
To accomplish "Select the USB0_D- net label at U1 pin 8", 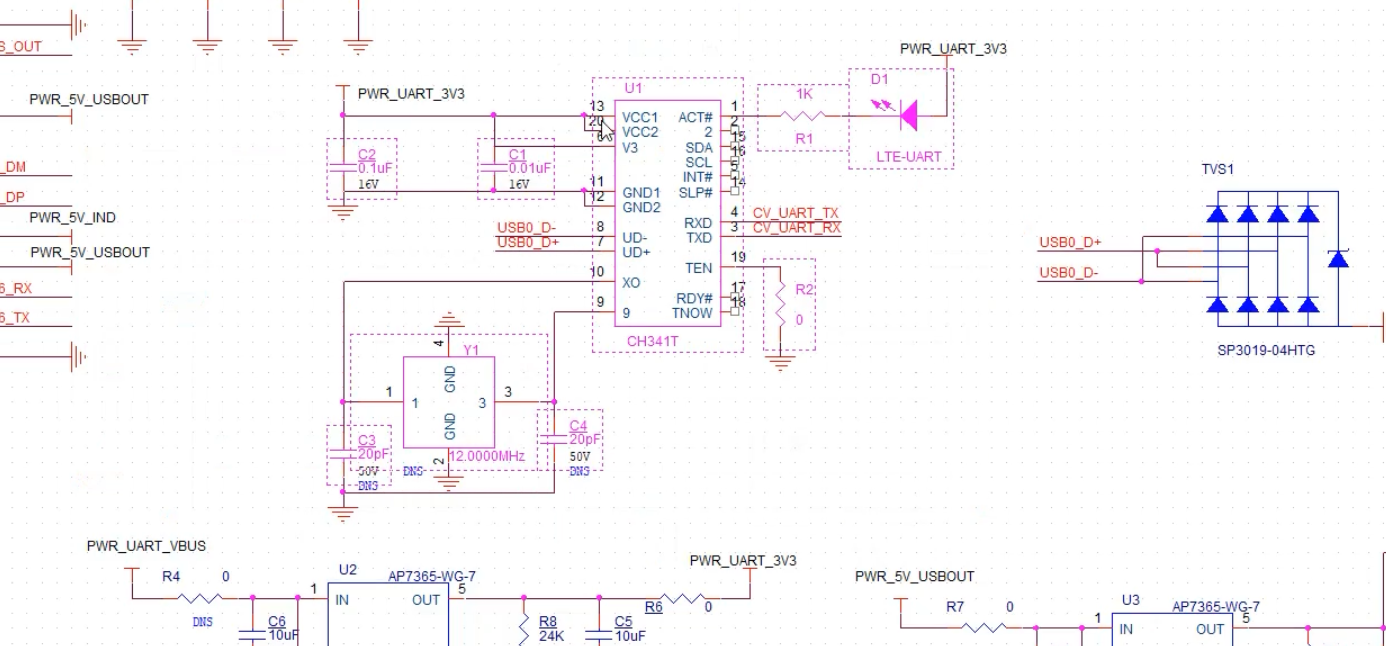I will 526,228.
